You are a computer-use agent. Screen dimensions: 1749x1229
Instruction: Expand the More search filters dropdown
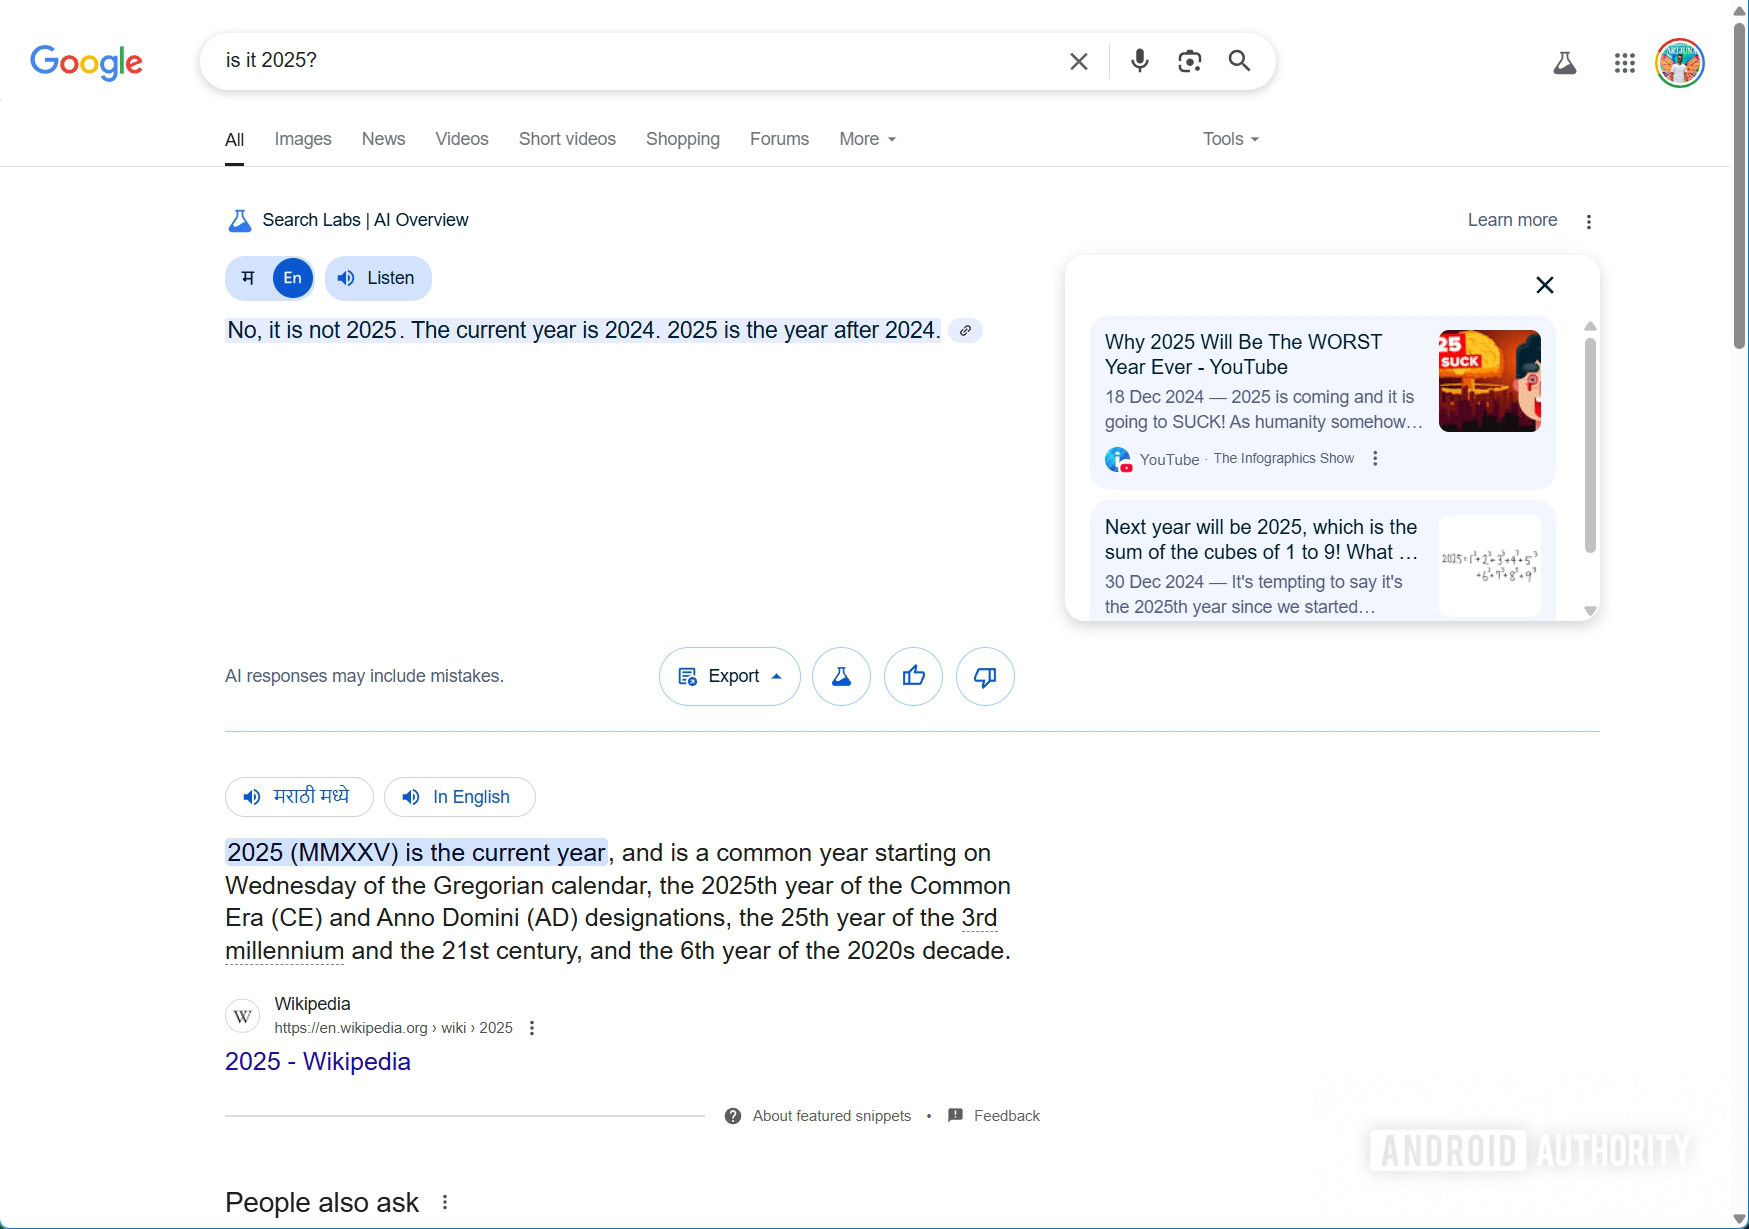[x=867, y=139]
